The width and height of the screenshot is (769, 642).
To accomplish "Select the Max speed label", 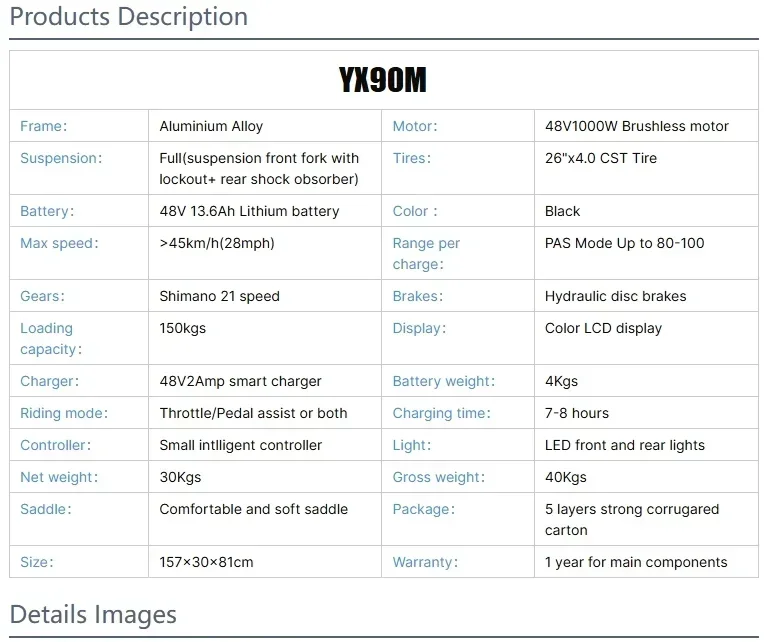I will pyautogui.click(x=58, y=243).
